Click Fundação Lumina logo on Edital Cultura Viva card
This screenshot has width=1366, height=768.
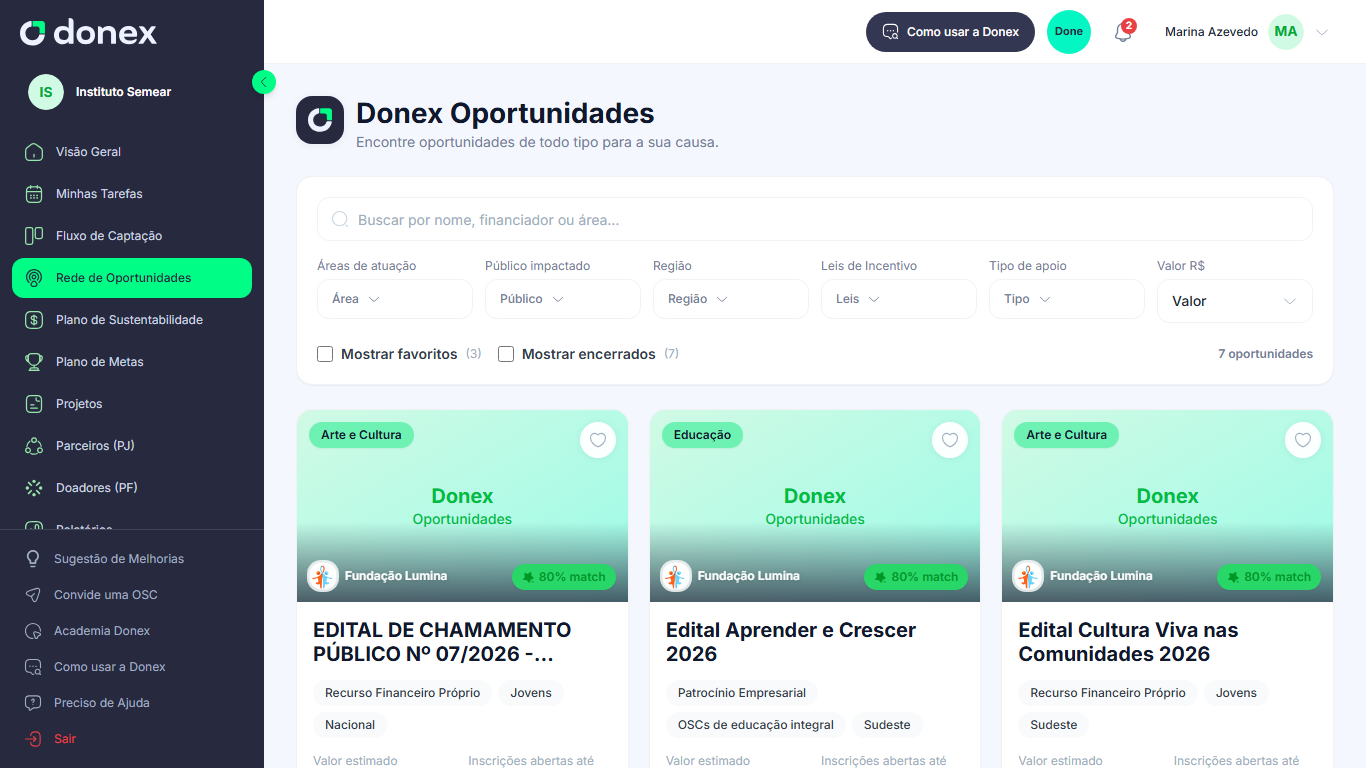click(x=1028, y=576)
